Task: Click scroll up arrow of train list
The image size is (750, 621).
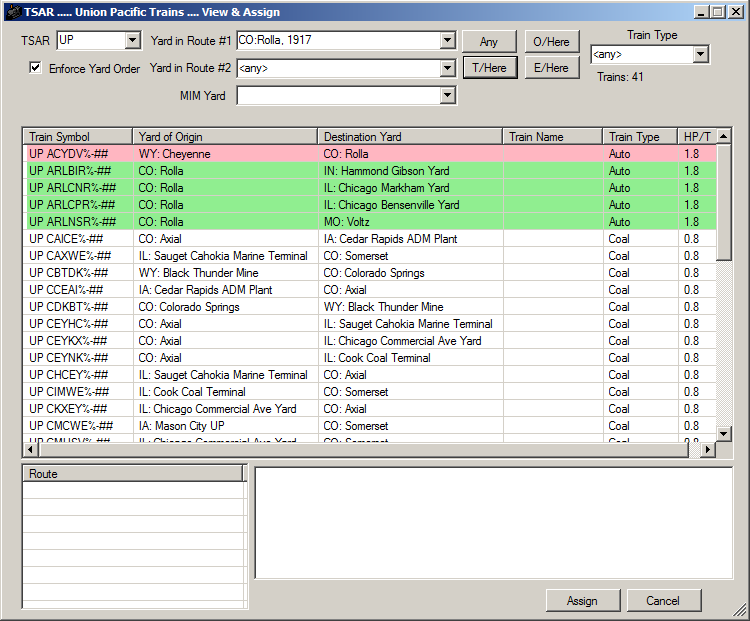Action: pyautogui.click(x=724, y=136)
